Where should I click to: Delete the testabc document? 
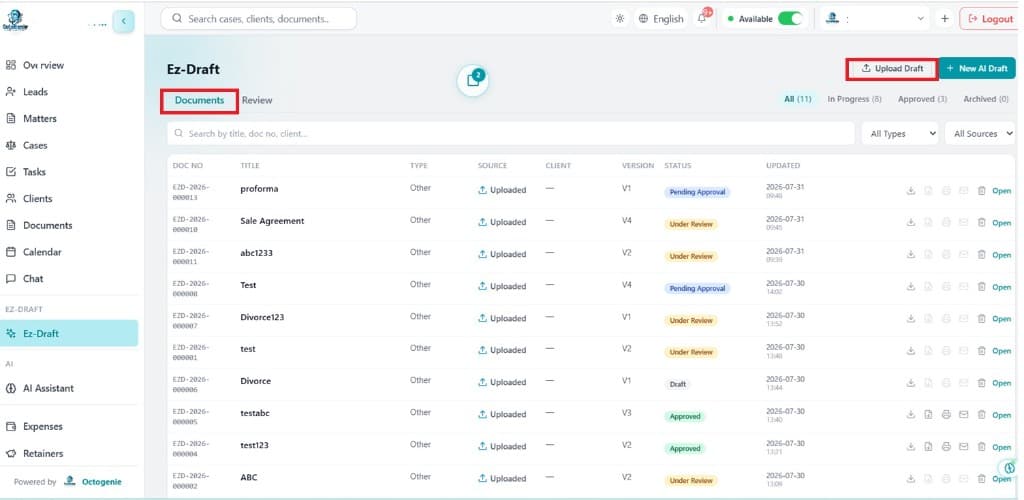pyautogui.click(x=981, y=414)
